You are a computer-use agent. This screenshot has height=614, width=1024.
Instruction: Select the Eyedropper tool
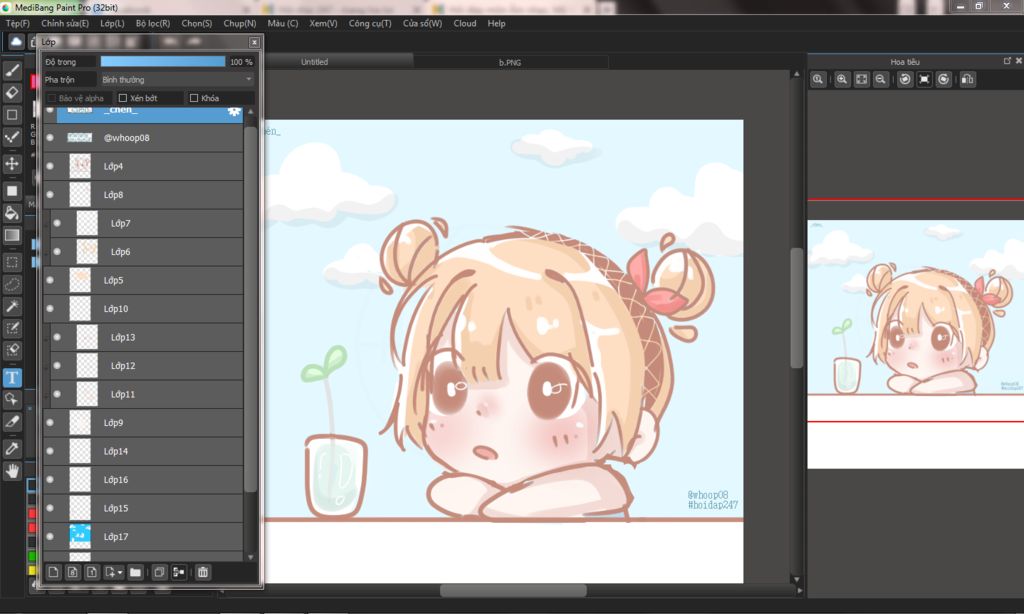(x=12, y=449)
